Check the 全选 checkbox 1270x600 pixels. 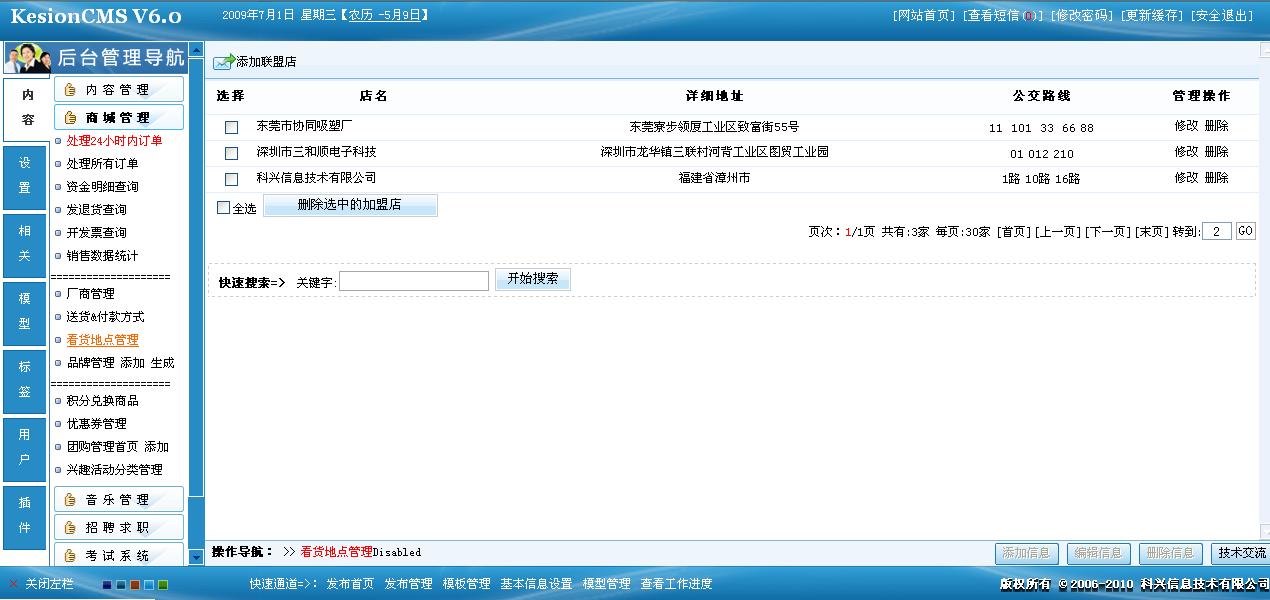point(225,208)
